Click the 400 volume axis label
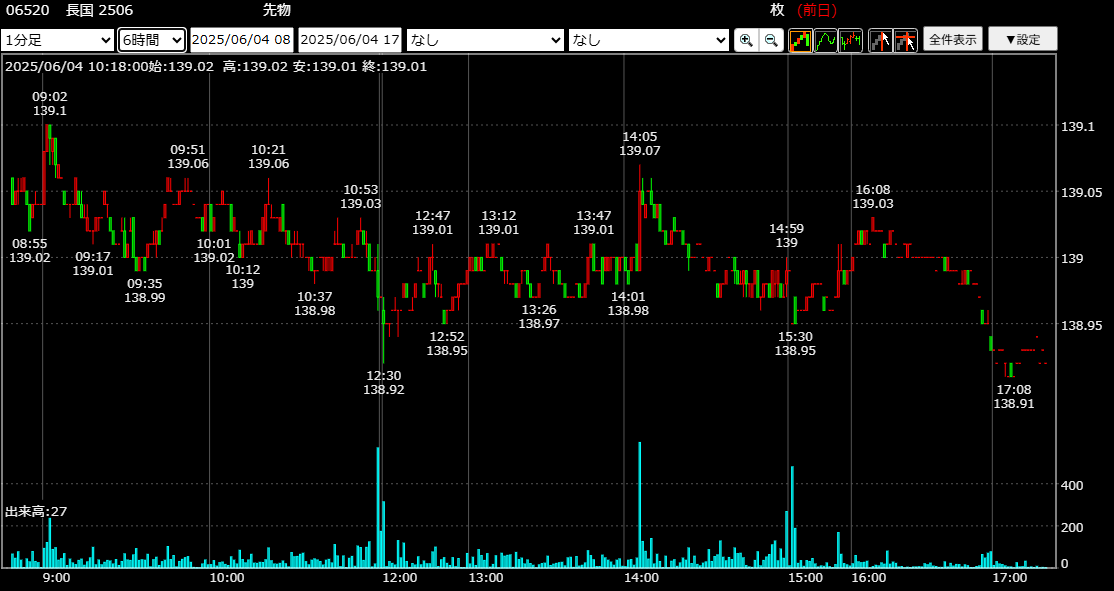Viewport: 1114px width, 591px height. pyautogui.click(x=1071, y=485)
